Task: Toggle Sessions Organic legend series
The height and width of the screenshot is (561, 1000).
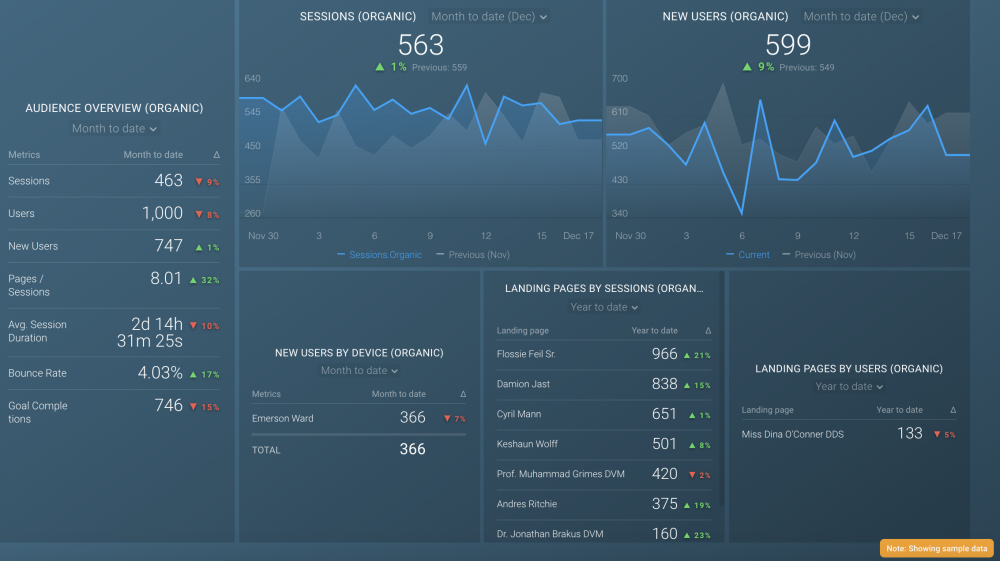Action: [x=380, y=255]
